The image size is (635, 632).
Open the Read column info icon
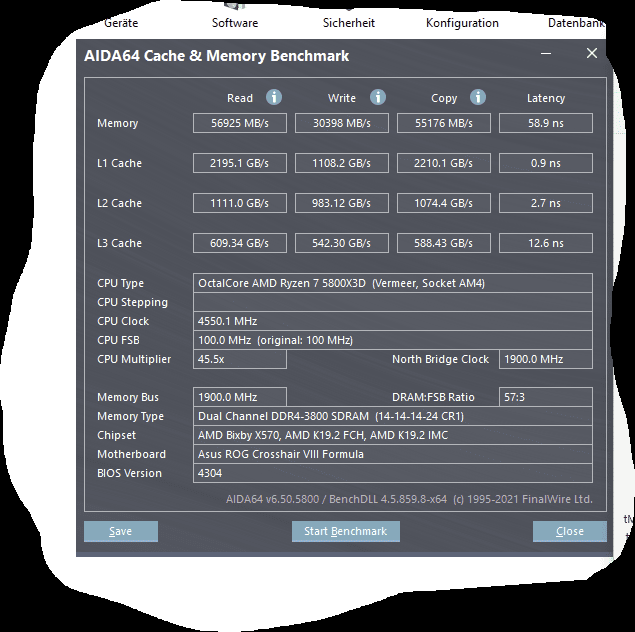tap(274, 97)
